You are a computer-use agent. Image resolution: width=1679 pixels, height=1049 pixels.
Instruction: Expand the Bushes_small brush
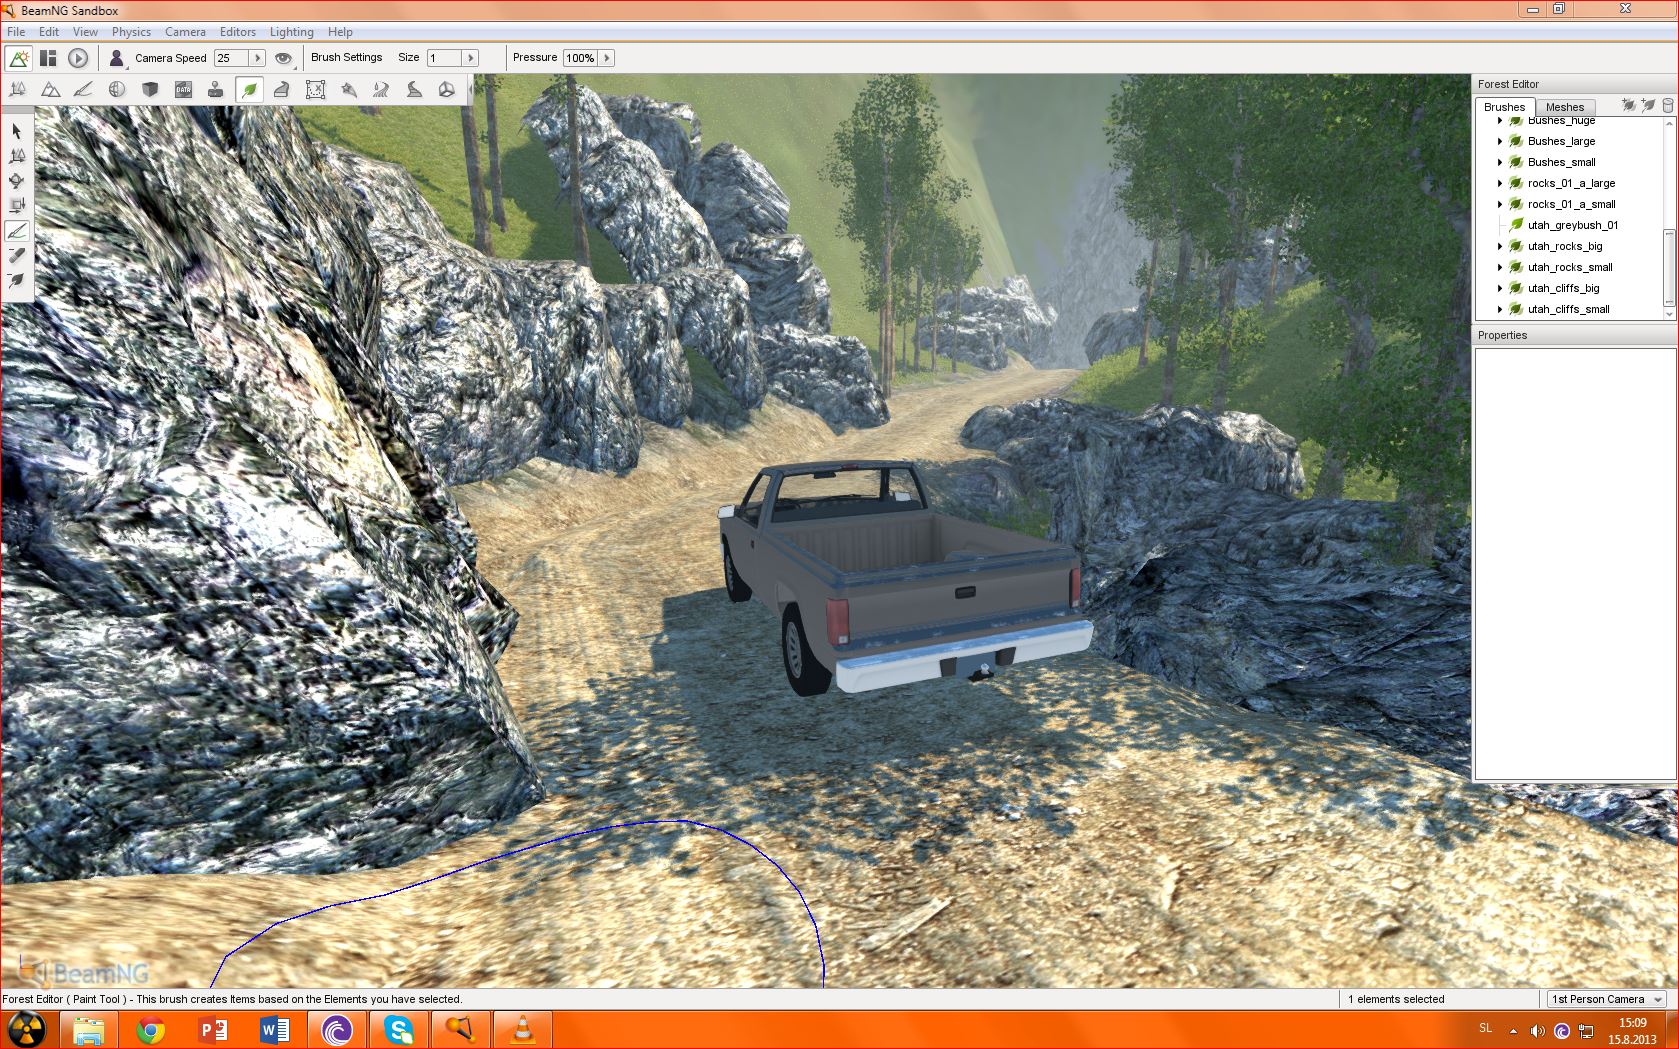1500,162
